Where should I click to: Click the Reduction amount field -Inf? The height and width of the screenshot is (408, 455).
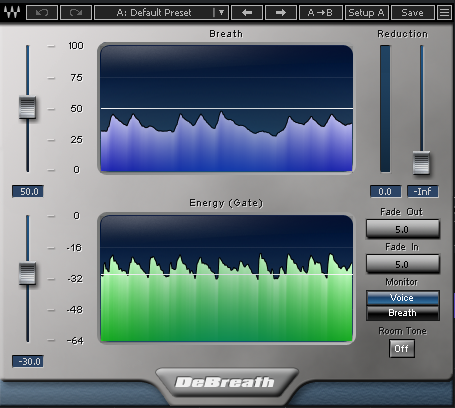pos(422,191)
